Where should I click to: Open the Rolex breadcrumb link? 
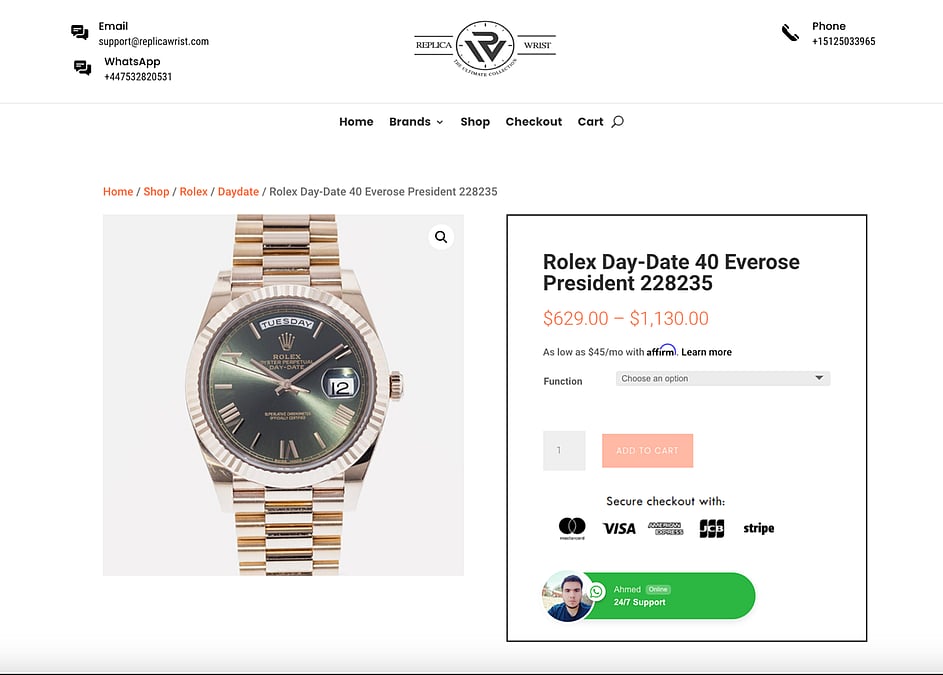click(193, 191)
